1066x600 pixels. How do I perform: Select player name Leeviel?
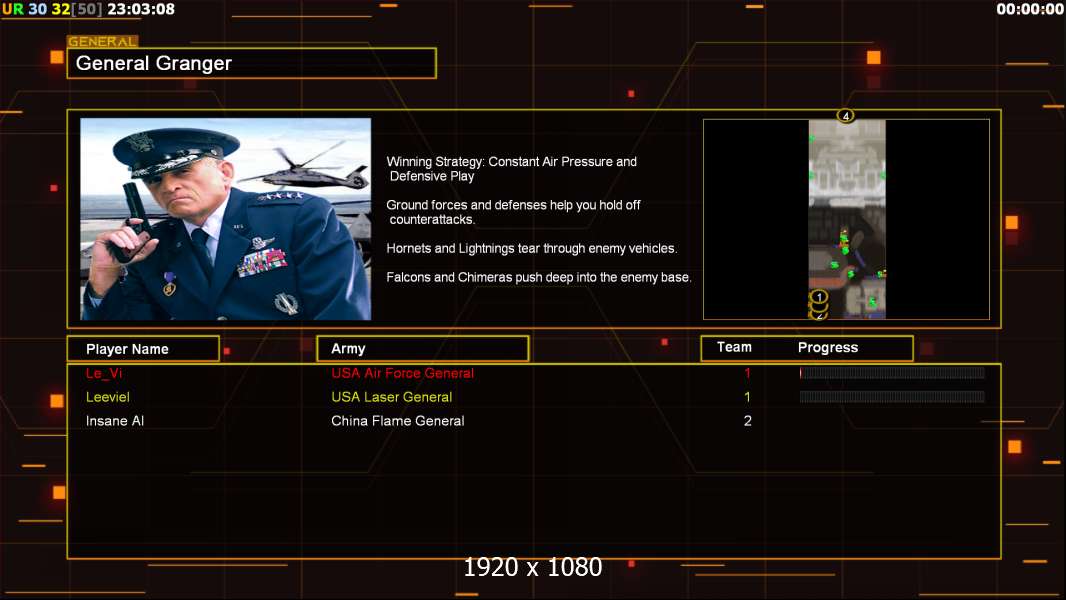pos(107,397)
